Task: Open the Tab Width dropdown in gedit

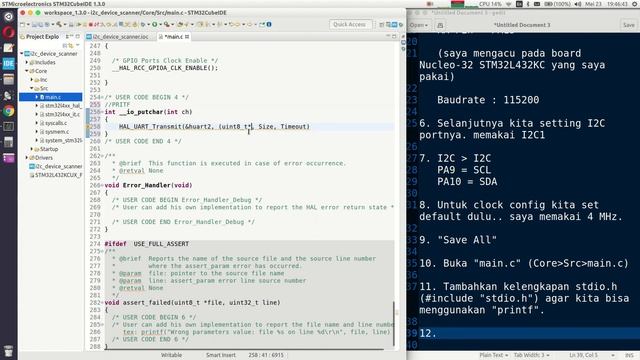Action: click(531, 355)
